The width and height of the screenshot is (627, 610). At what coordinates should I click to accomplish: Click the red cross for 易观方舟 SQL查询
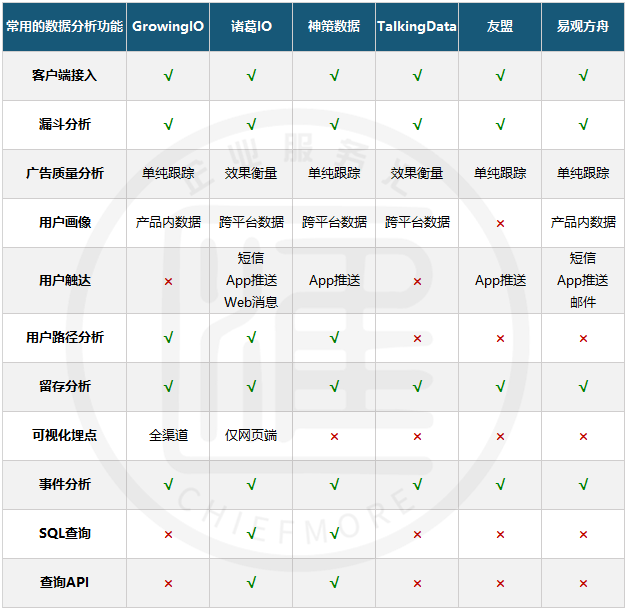point(583,535)
